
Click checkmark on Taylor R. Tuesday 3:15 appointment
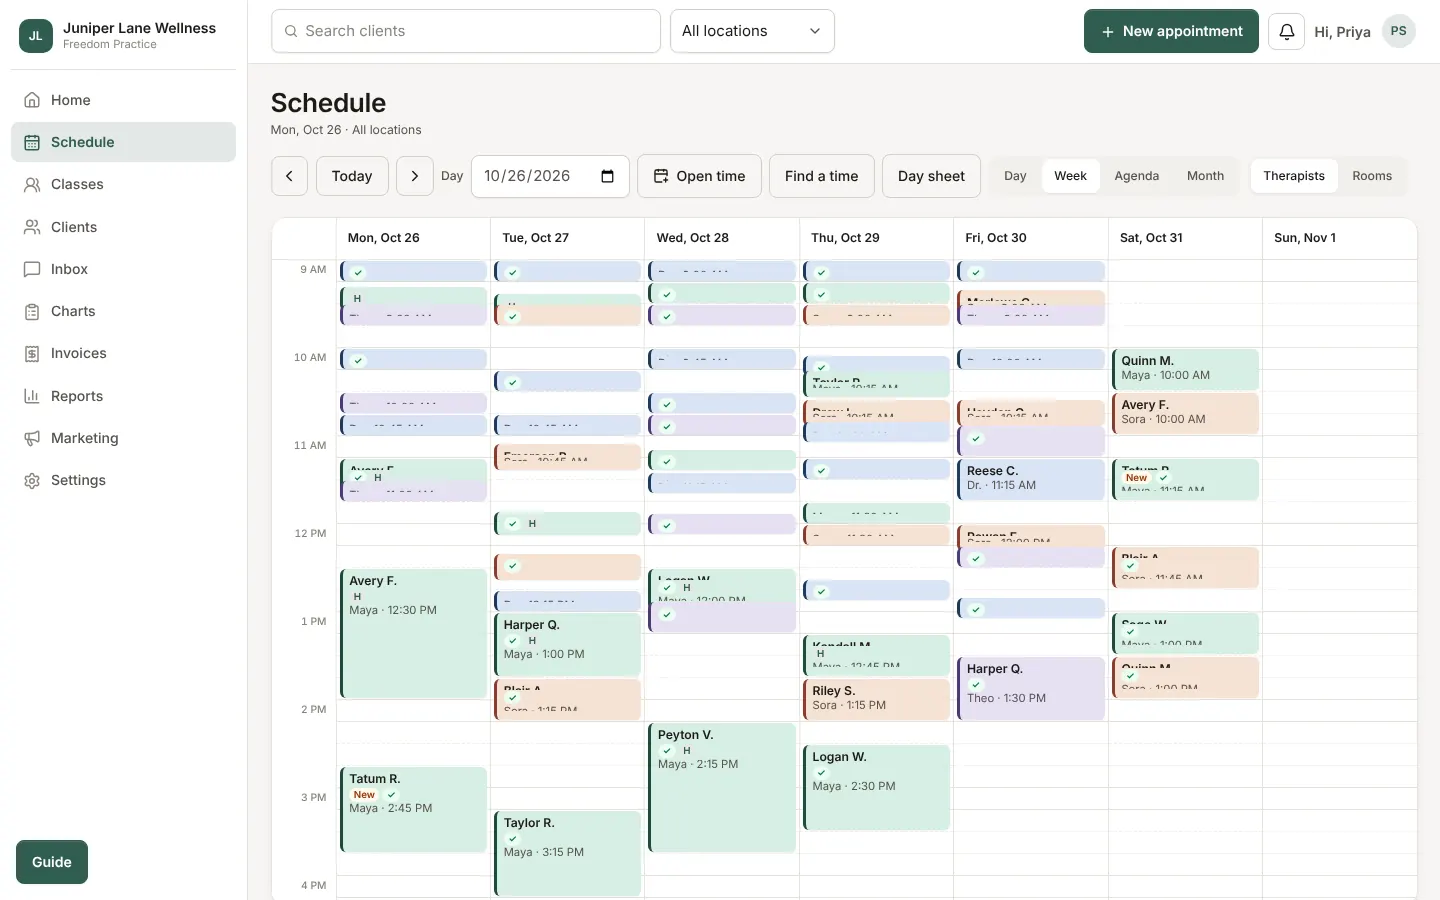click(x=513, y=839)
